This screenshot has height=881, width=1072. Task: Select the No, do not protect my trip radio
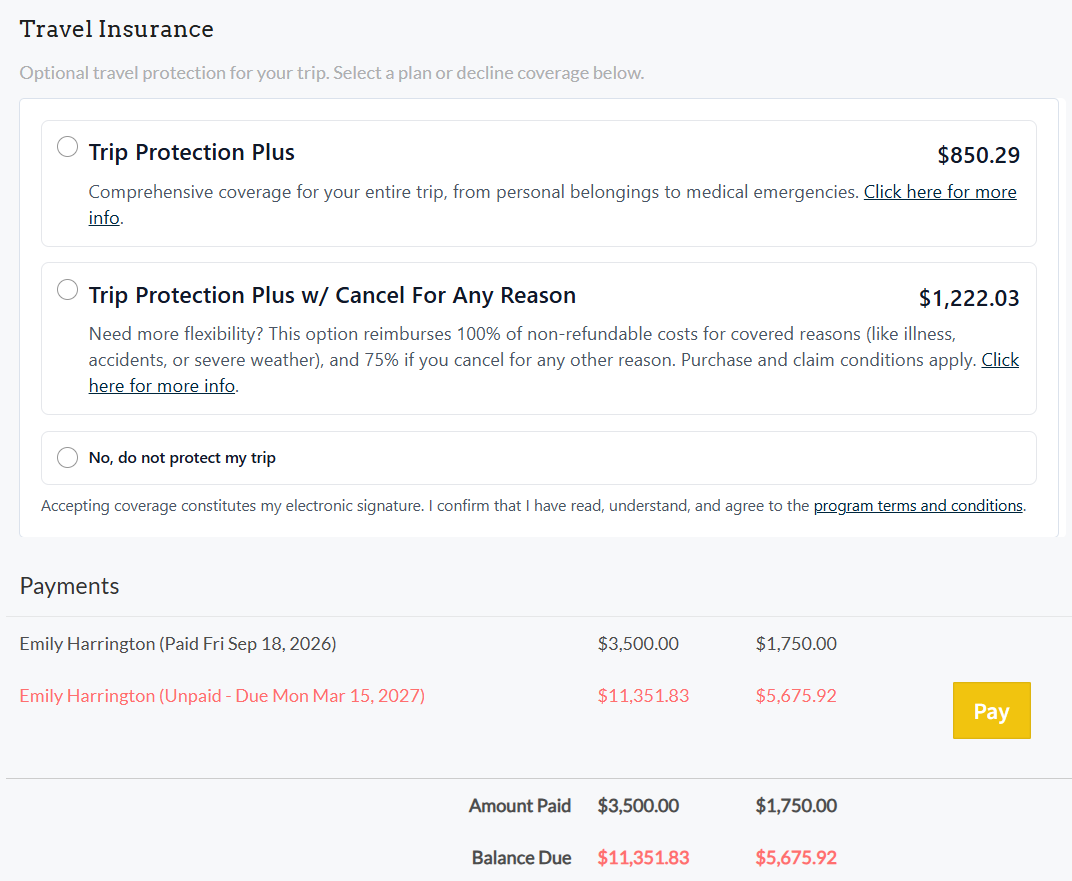tap(67, 457)
